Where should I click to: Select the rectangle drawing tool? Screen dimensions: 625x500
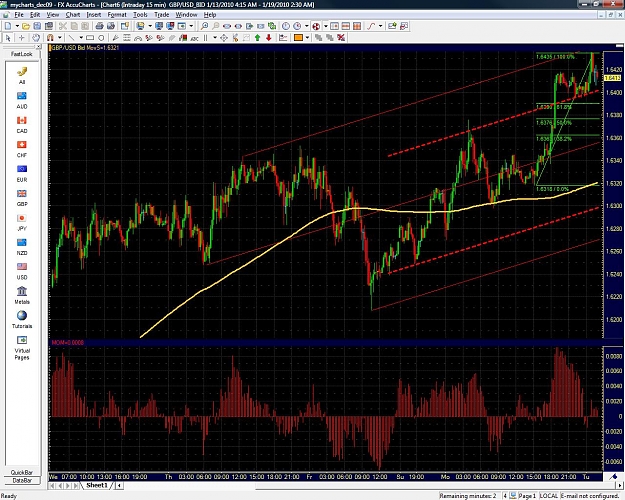90,38
